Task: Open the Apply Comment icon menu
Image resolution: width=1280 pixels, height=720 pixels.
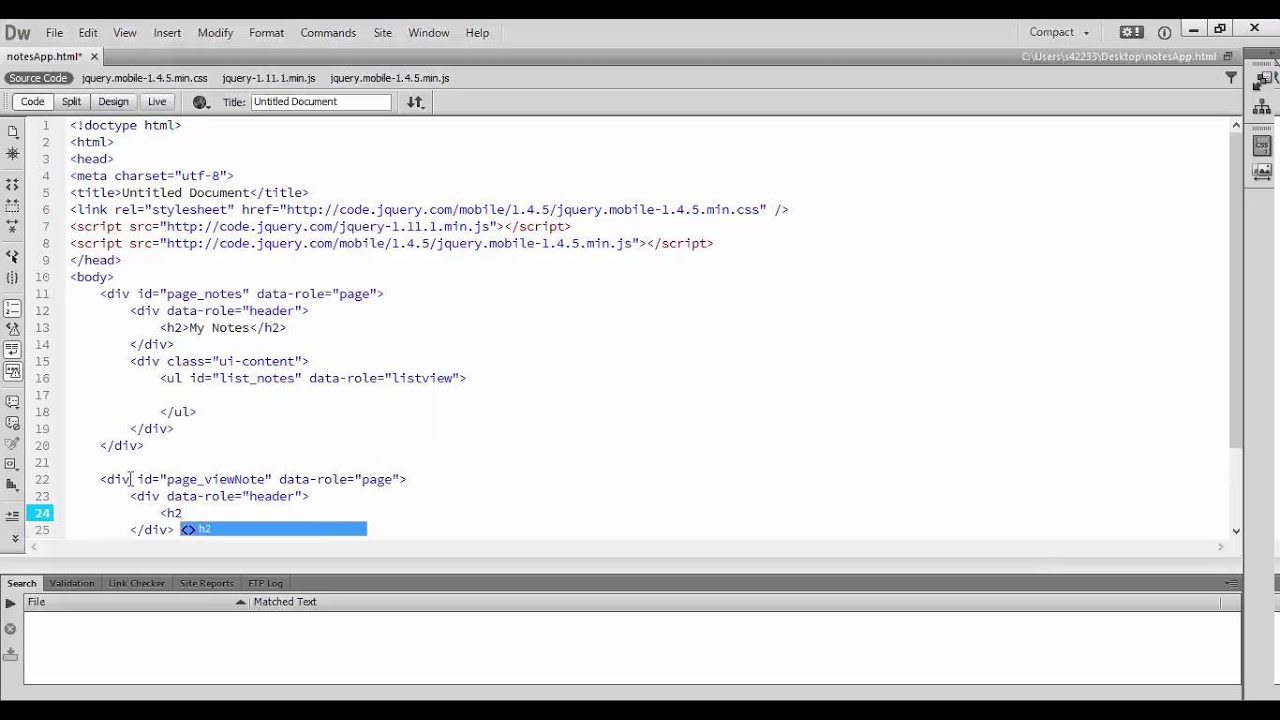Action: pos(12,402)
